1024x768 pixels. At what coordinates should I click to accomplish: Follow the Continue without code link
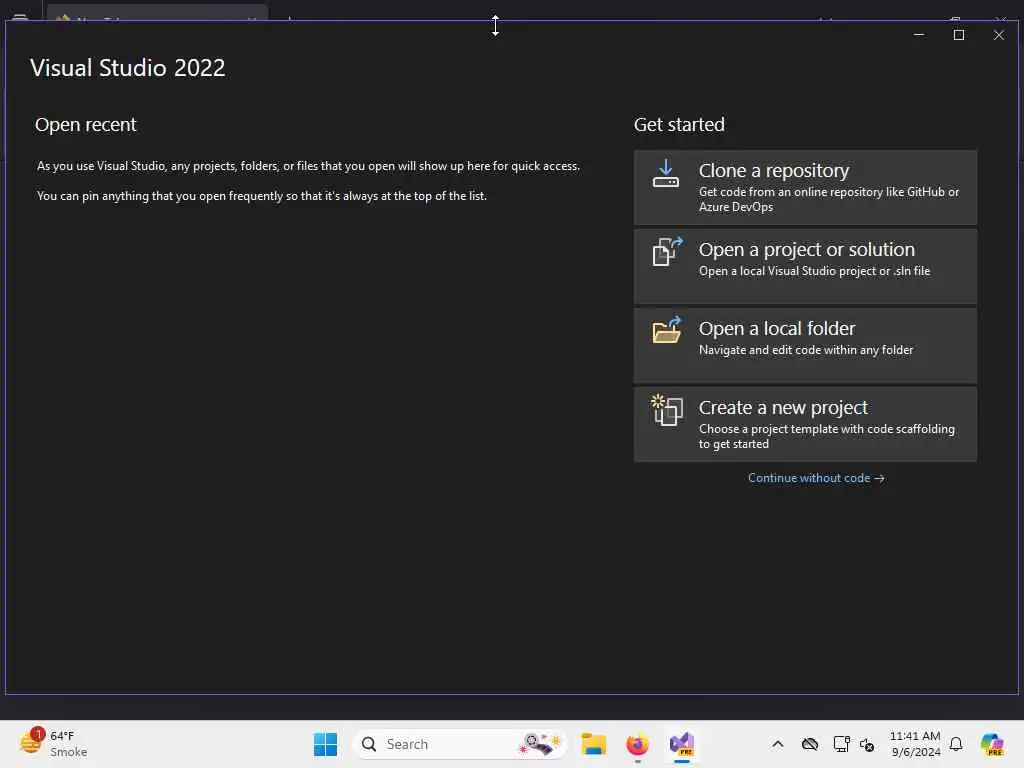tap(816, 478)
